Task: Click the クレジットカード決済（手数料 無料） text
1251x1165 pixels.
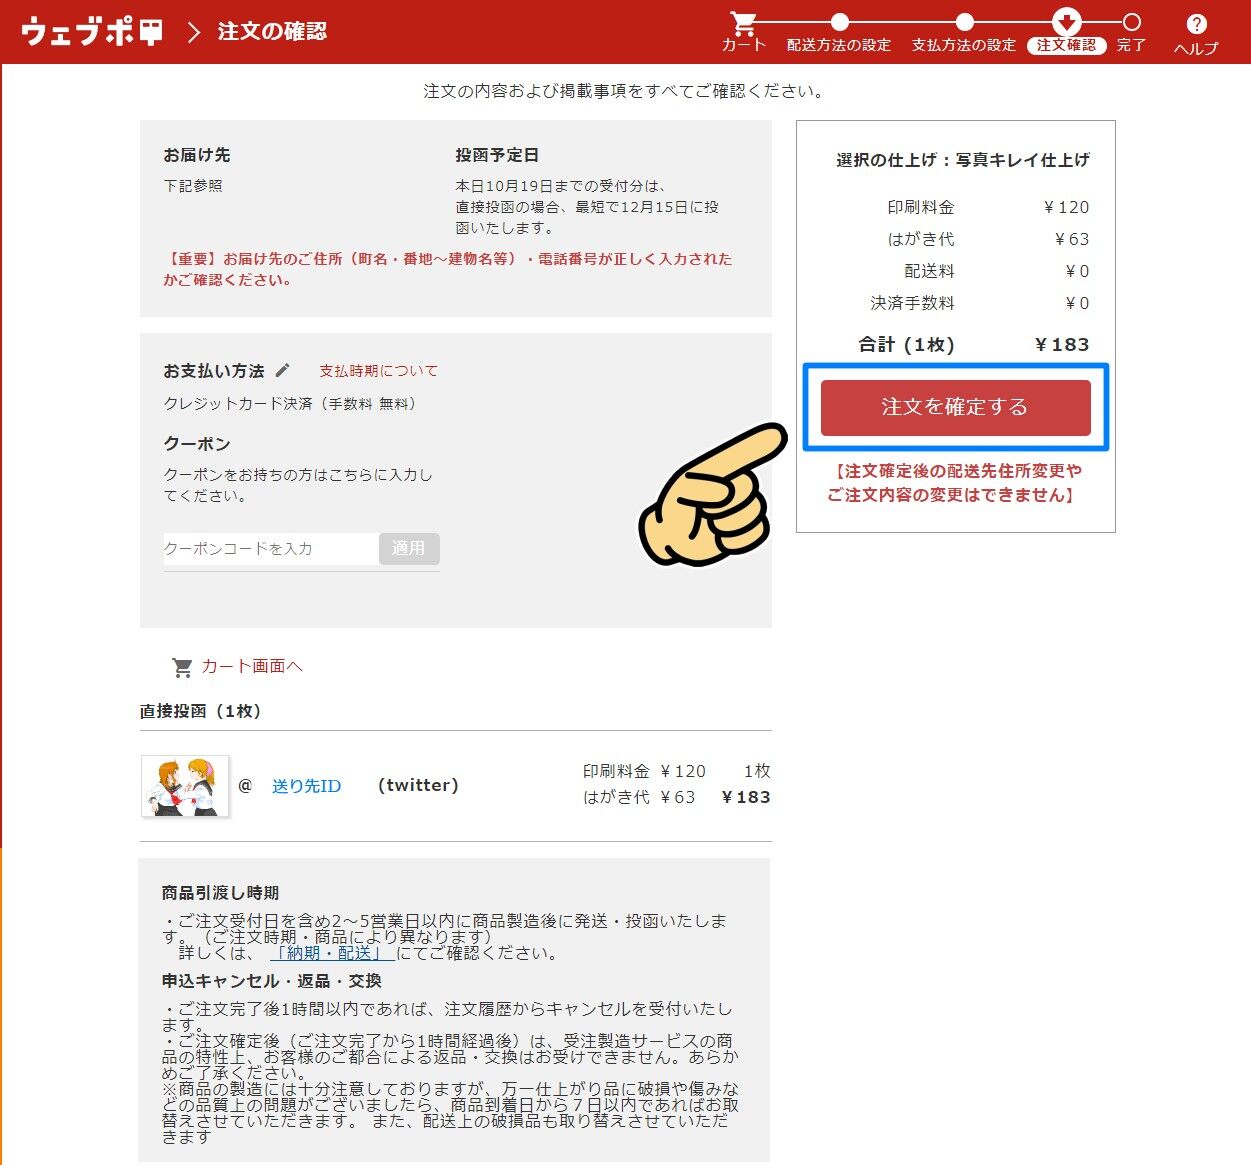Action: click(x=291, y=404)
